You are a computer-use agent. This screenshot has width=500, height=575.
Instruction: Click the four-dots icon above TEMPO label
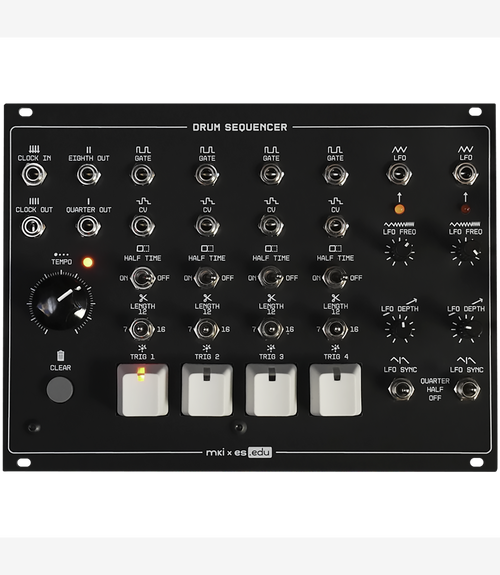pyautogui.click(x=61, y=254)
